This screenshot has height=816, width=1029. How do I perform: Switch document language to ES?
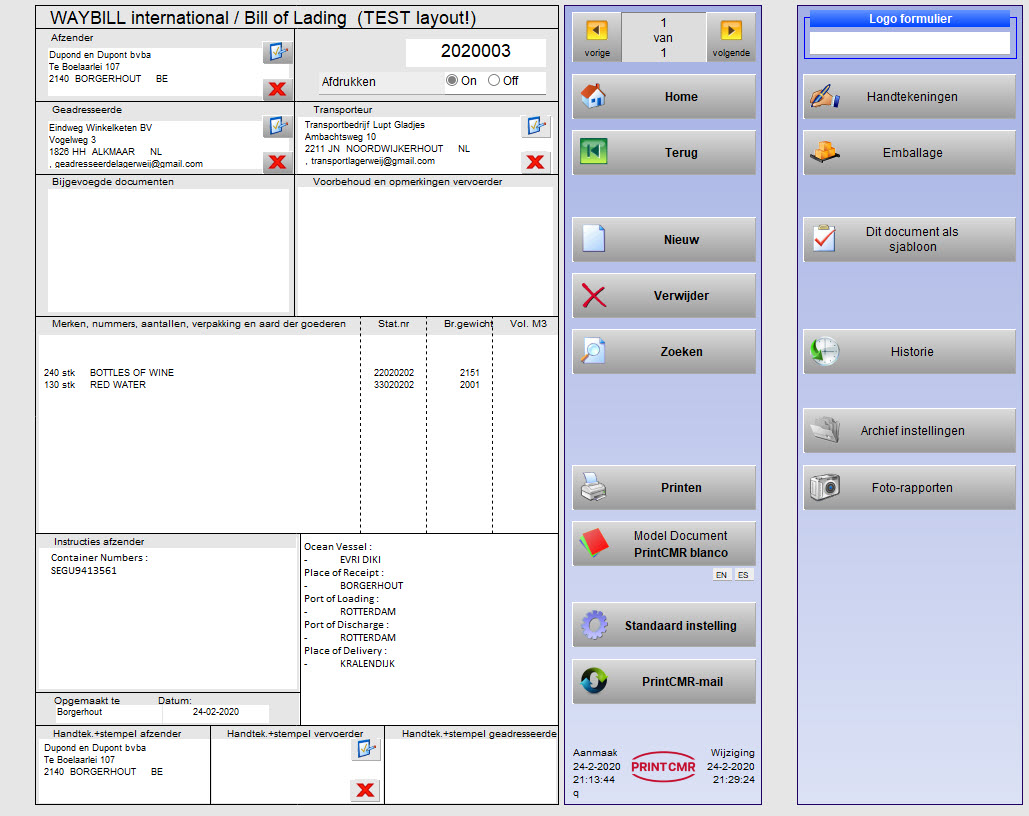pyautogui.click(x=743, y=575)
